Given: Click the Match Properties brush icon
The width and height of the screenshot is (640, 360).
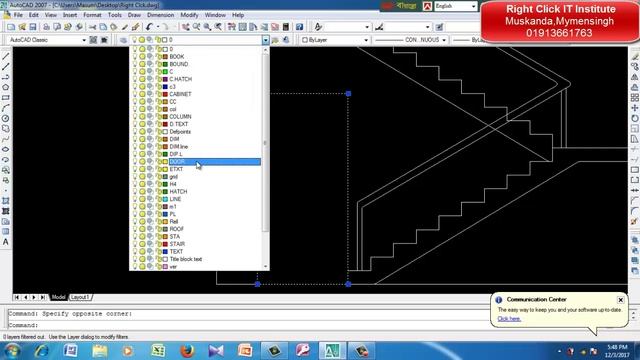Looking at the screenshot, I should click(135, 27).
